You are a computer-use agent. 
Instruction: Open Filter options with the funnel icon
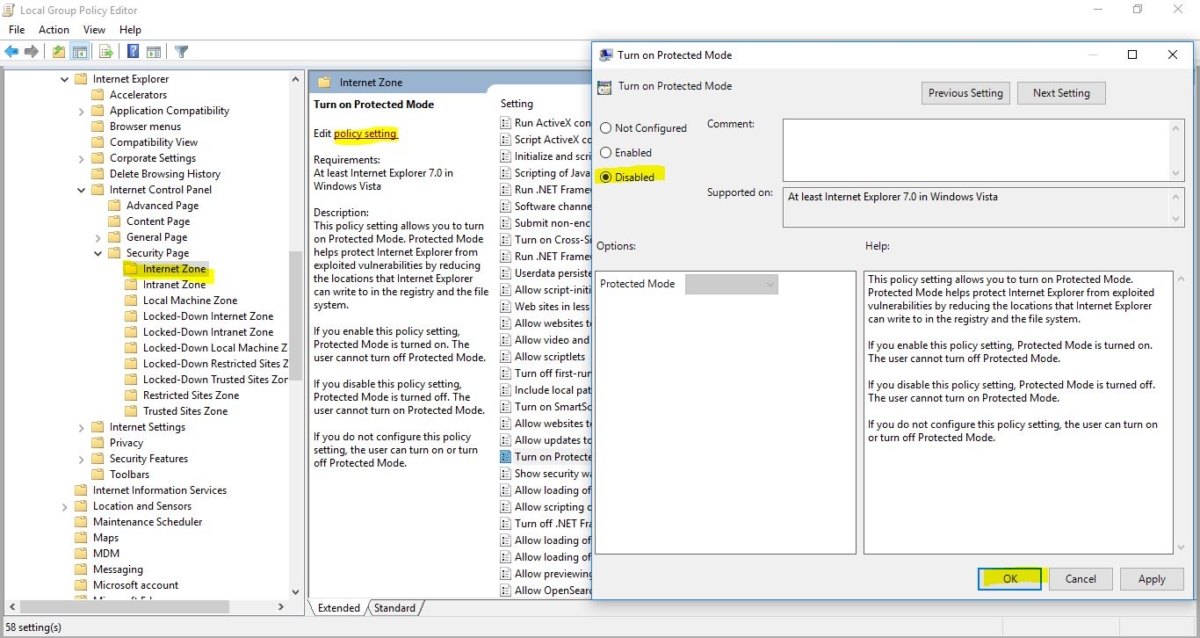click(x=183, y=50)
